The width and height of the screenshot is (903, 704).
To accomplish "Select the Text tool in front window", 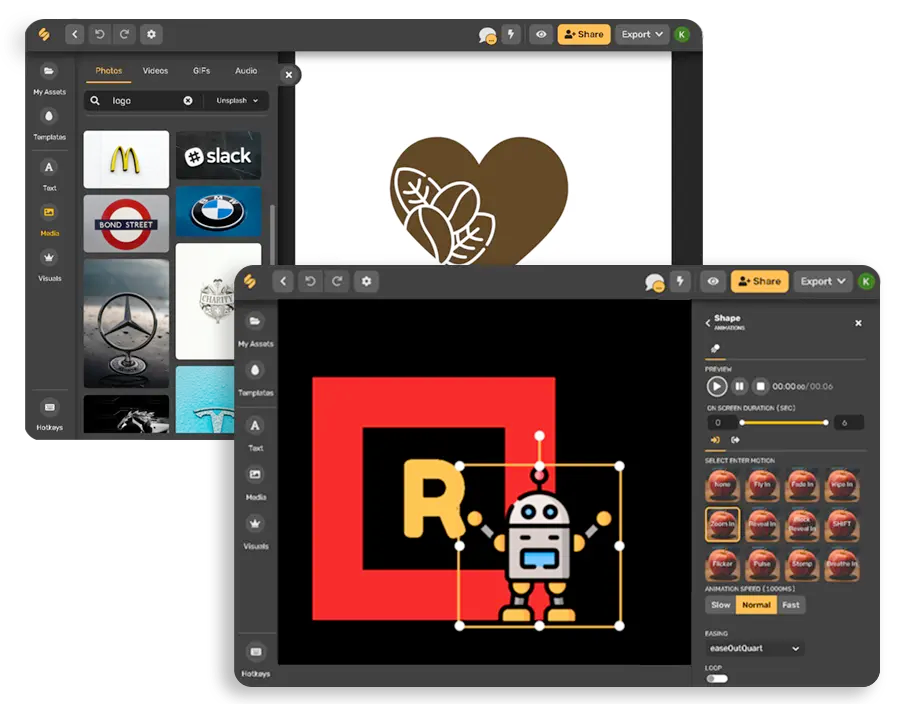I will coord(255,434).
